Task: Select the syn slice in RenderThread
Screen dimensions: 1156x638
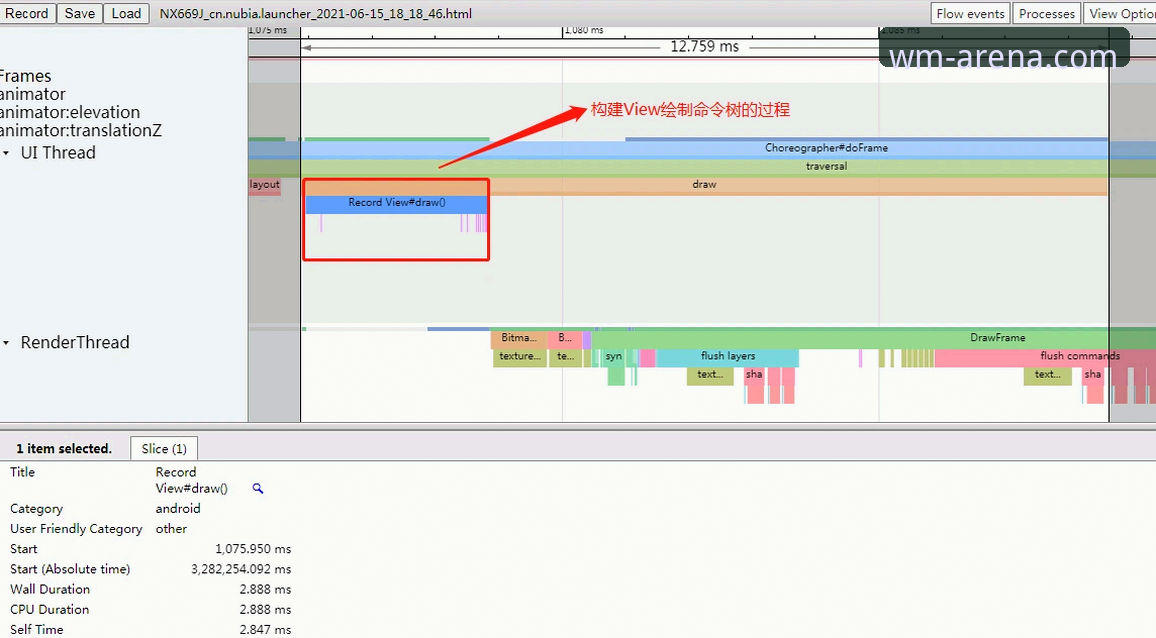Action: pos(613,357)
